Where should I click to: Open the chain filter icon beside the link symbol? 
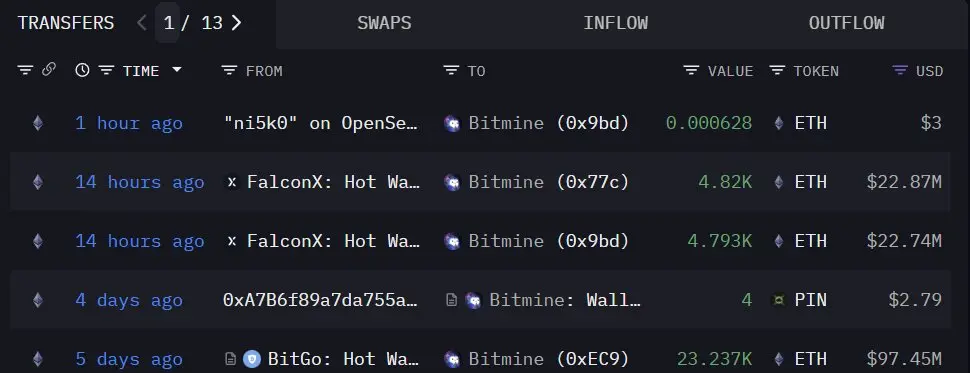point(25,71)
